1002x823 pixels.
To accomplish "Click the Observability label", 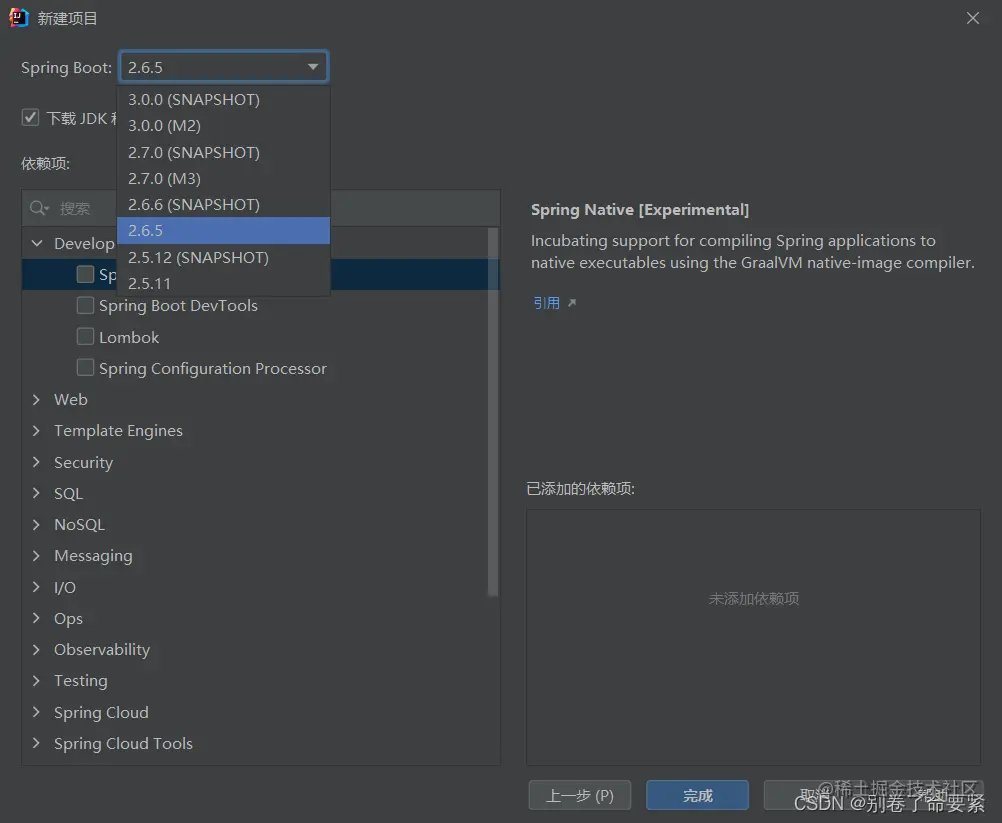I will coord(102,650).
